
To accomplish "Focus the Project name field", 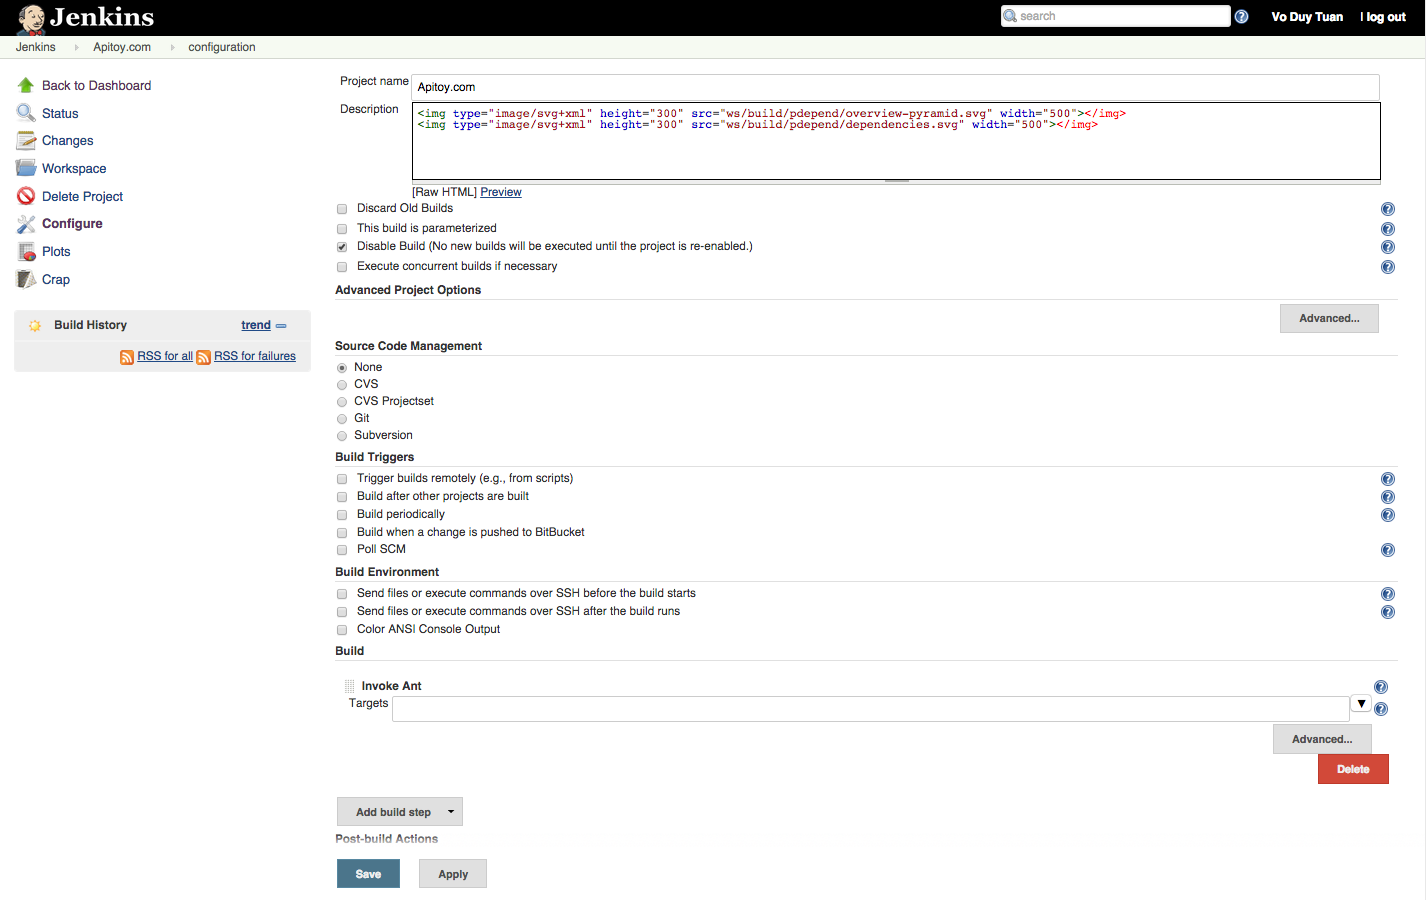I will (x=896, y=87).
